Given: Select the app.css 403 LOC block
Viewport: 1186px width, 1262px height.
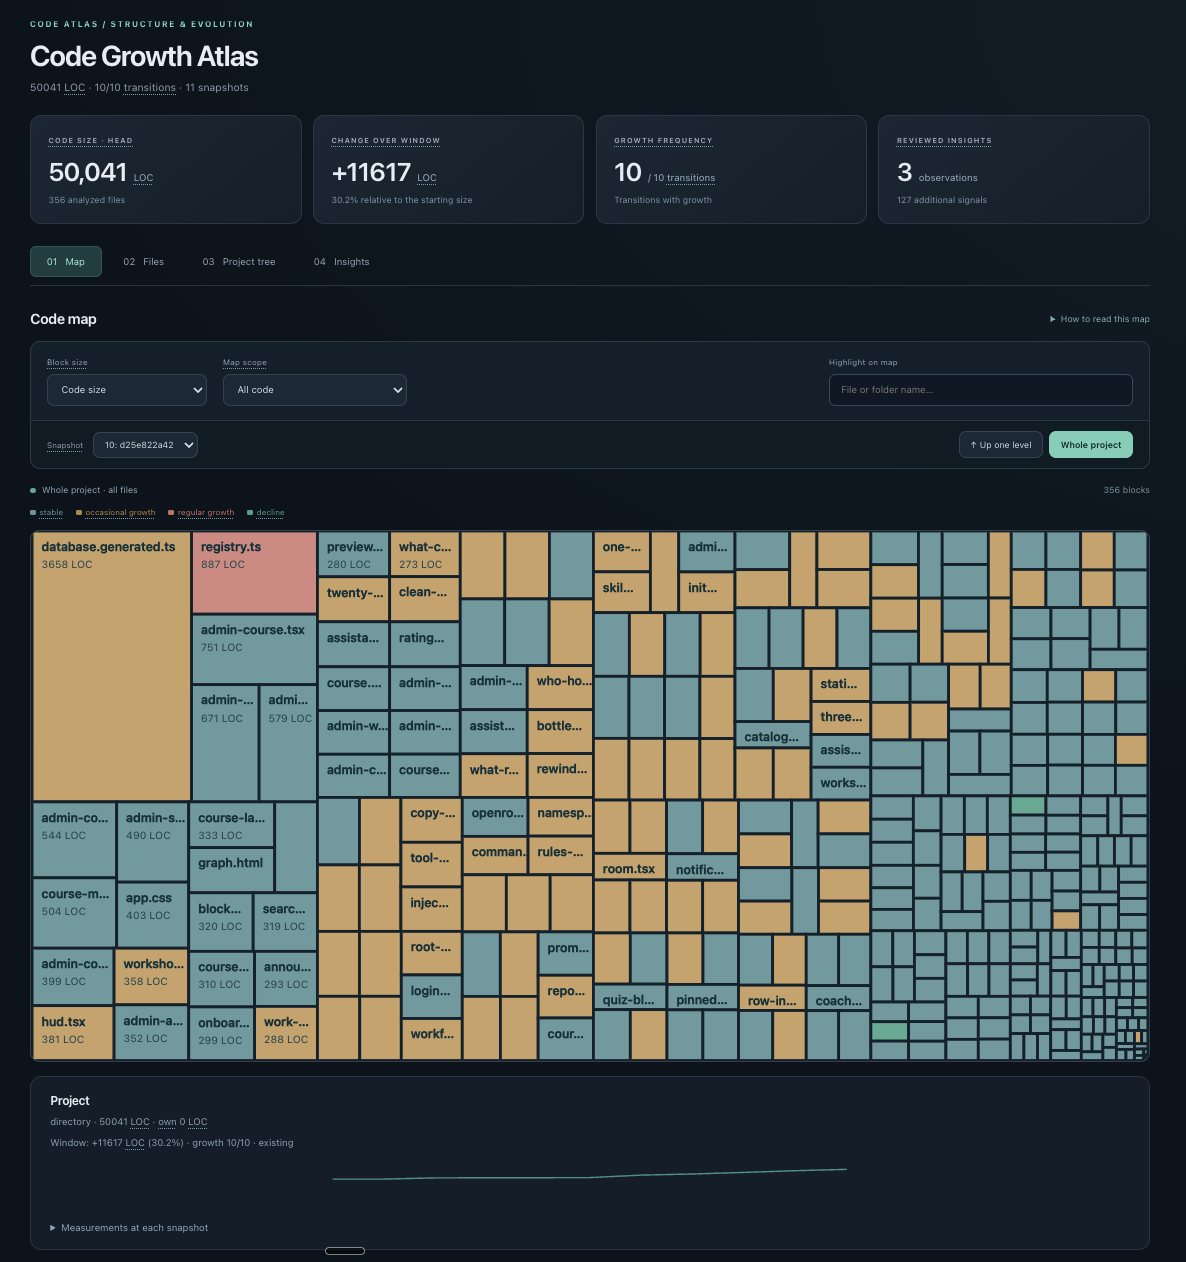Looking at the screenshot, I should [152, 914].
